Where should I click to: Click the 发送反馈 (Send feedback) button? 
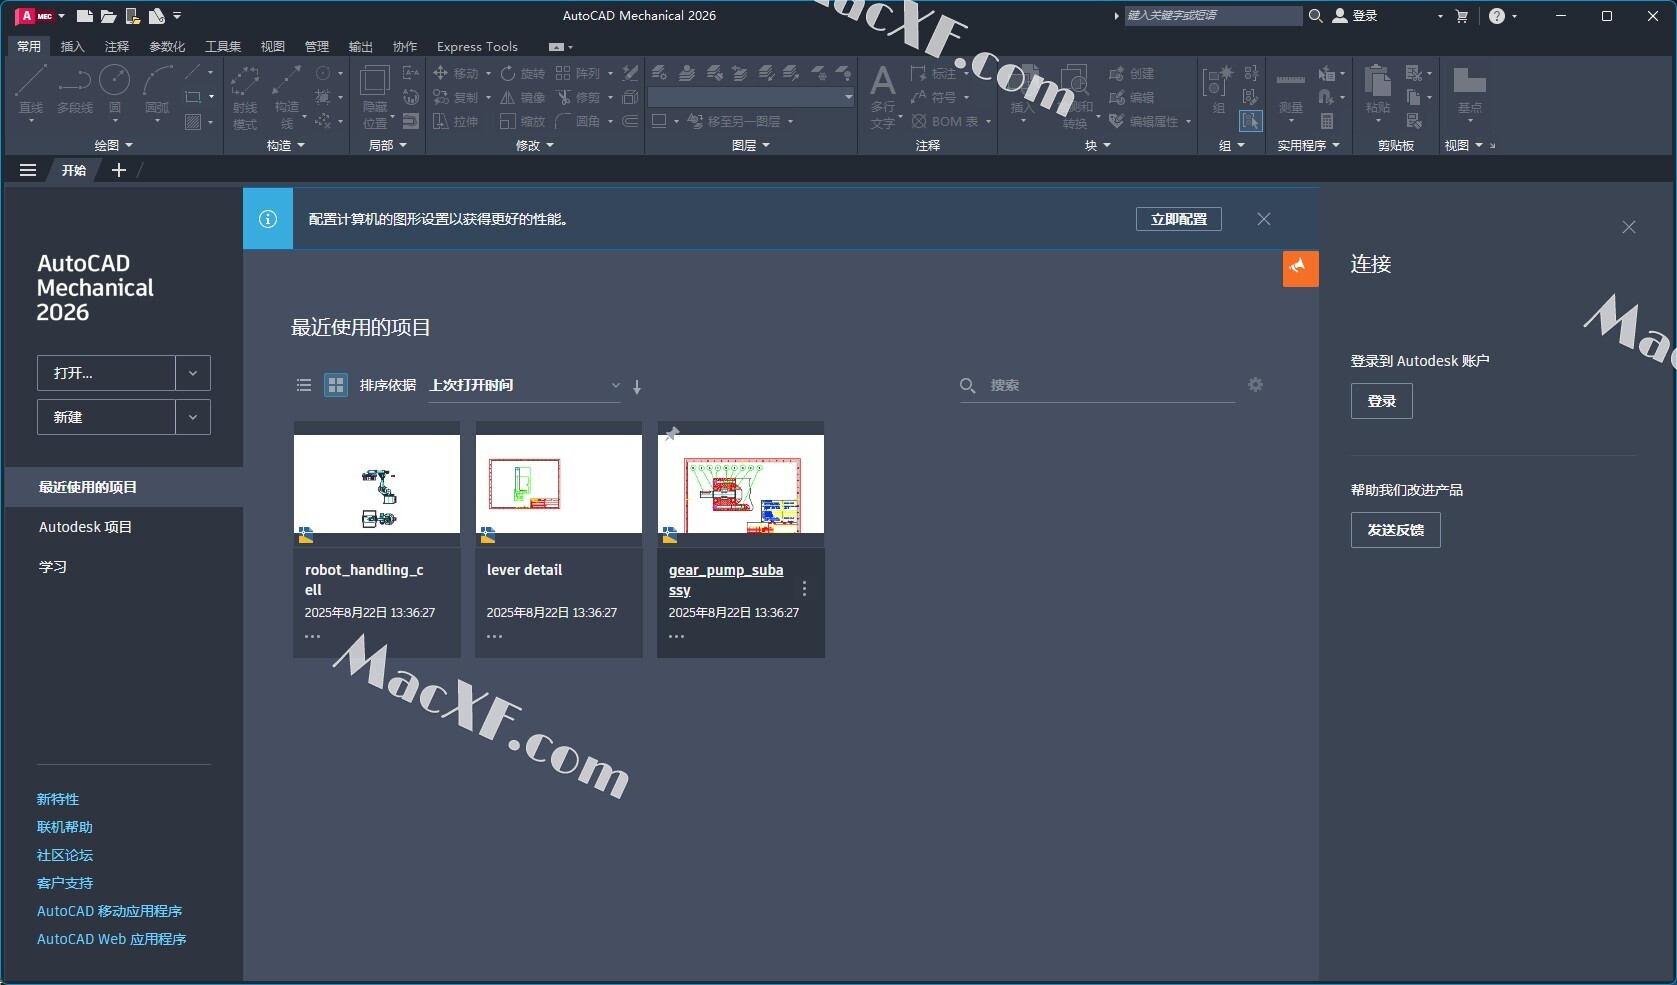[x=1395, y=530]
